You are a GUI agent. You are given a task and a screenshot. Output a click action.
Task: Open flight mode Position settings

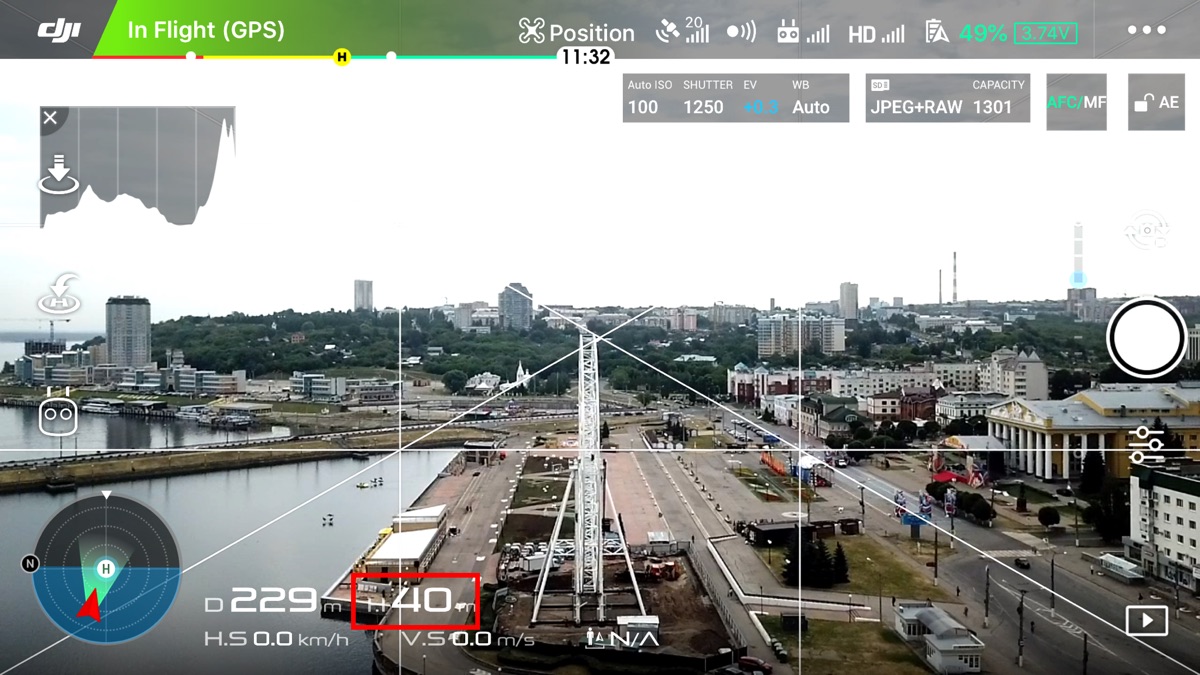point(577,33)
